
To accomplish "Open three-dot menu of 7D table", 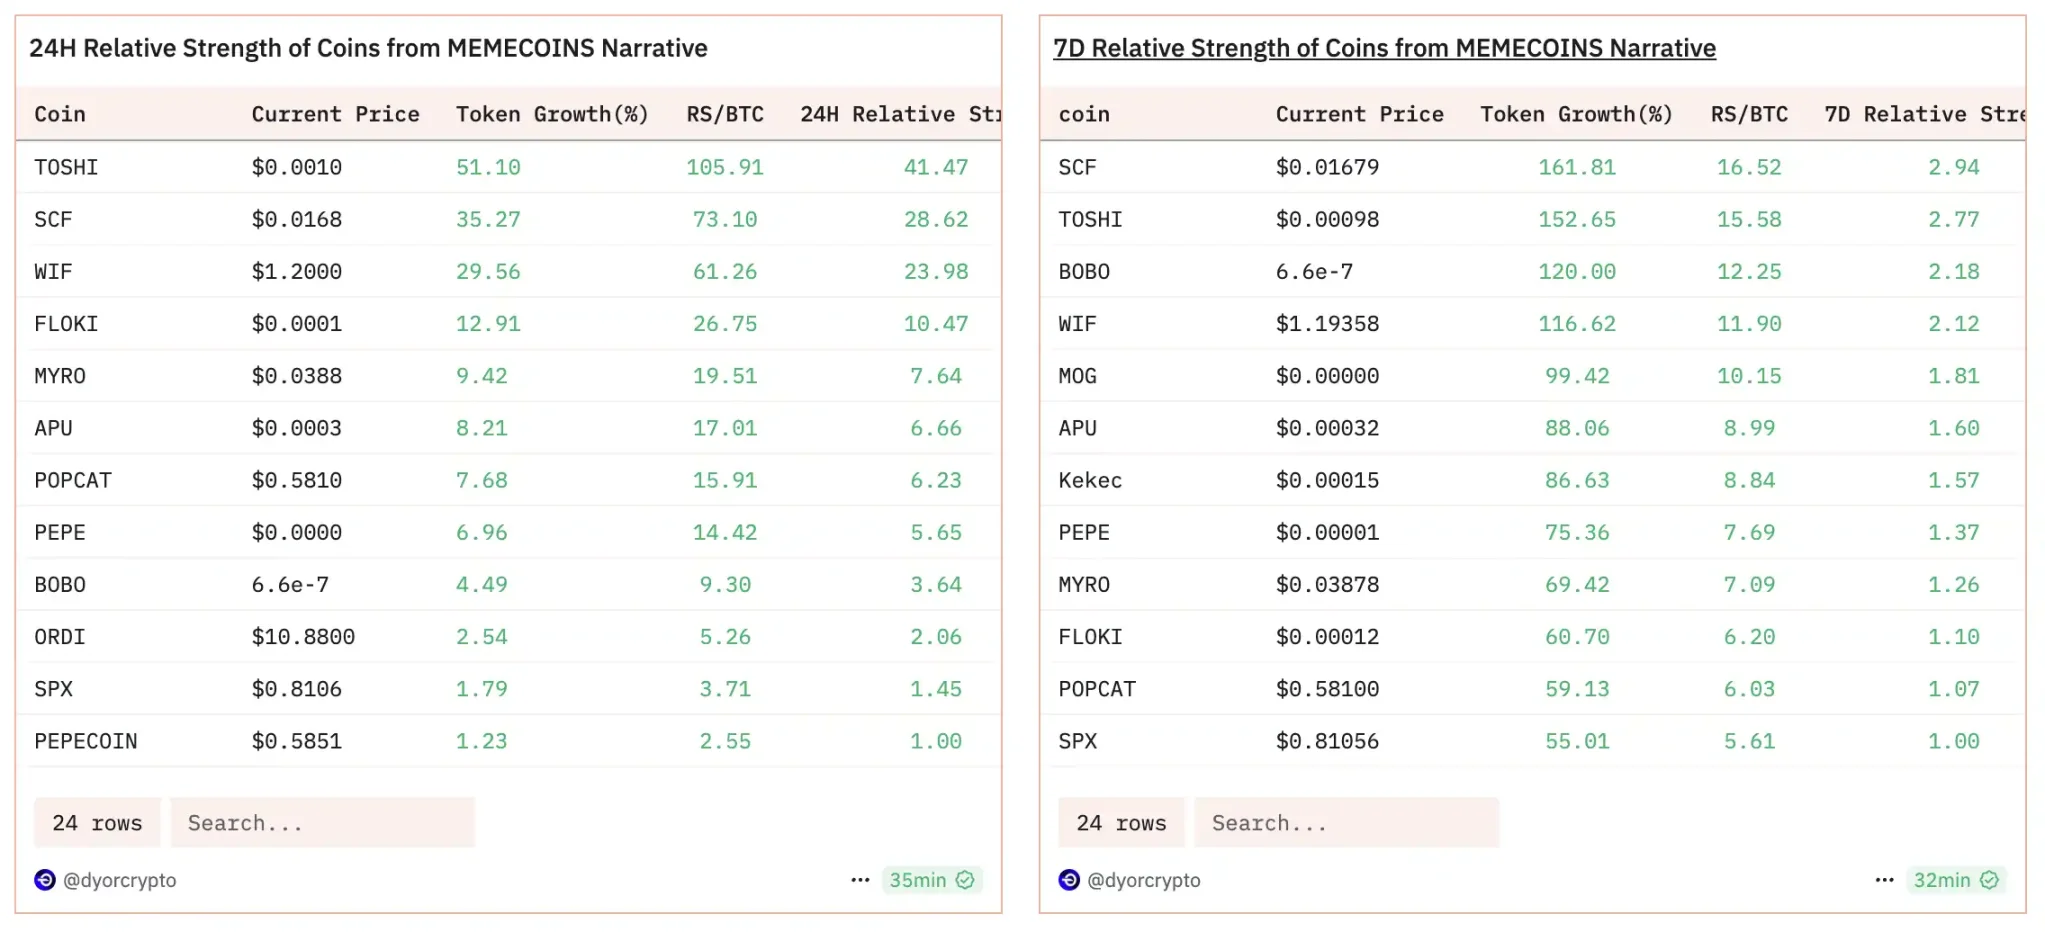I will (x=1884, y=880).
